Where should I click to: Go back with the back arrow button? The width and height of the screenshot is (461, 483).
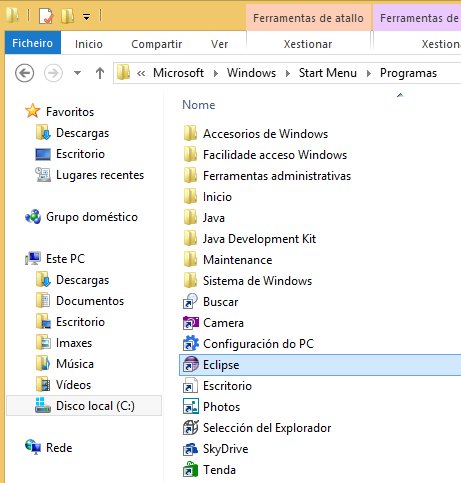[24, 73]
